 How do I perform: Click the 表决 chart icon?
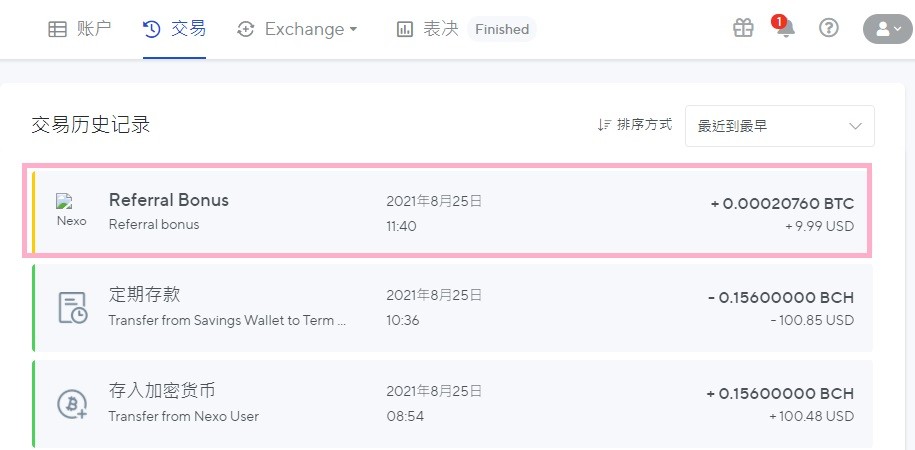click(x=404, y=29)
